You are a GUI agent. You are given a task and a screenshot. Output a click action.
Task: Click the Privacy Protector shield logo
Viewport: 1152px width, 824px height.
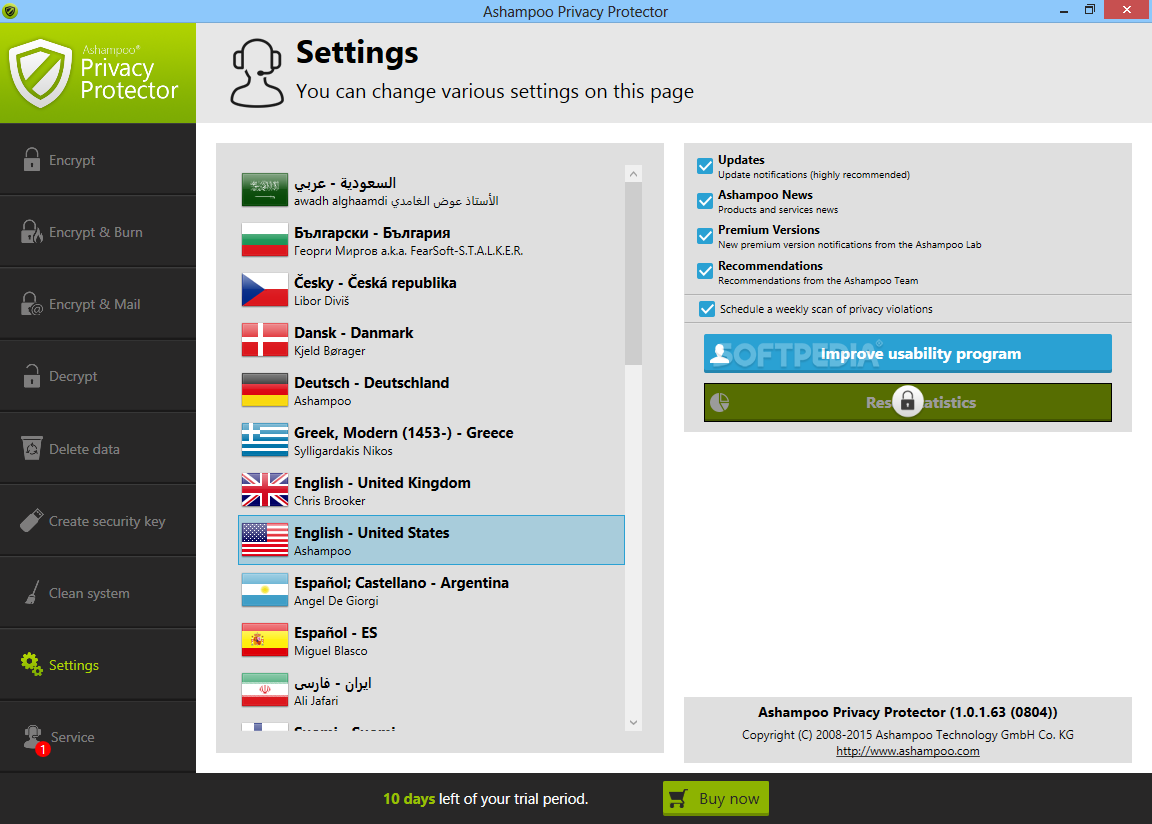click(x=40, y=73)
